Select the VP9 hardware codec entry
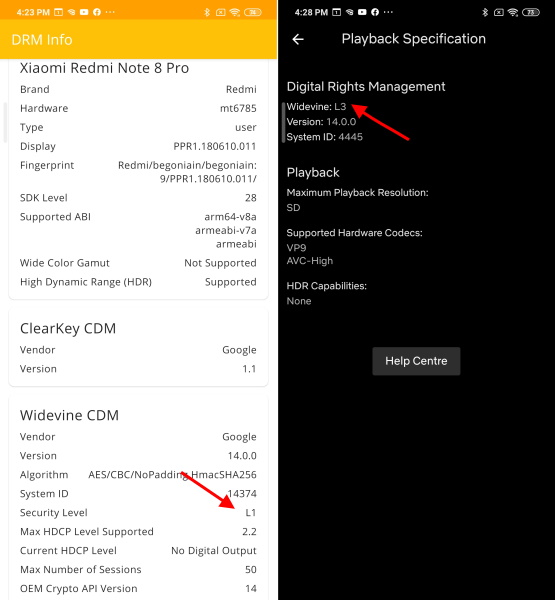555x600 pixels. pyautogui.click(x=296, y=248)
